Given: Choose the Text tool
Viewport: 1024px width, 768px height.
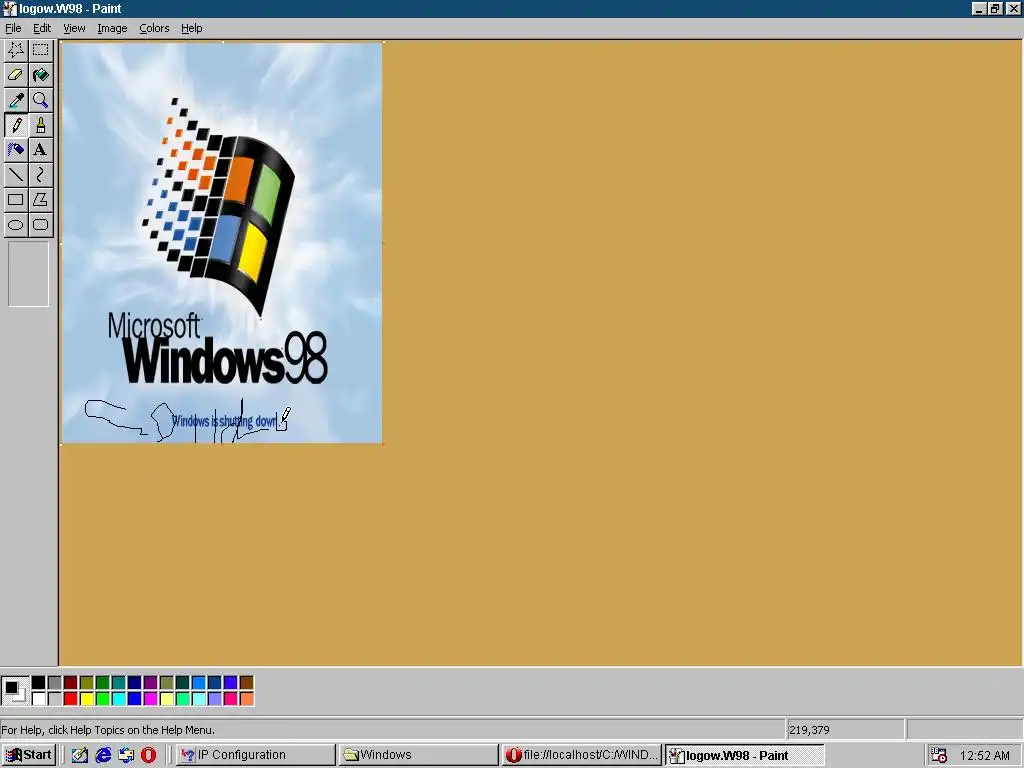Looking at the screenshot, I should pyautogui.click(x=40, y=150).
